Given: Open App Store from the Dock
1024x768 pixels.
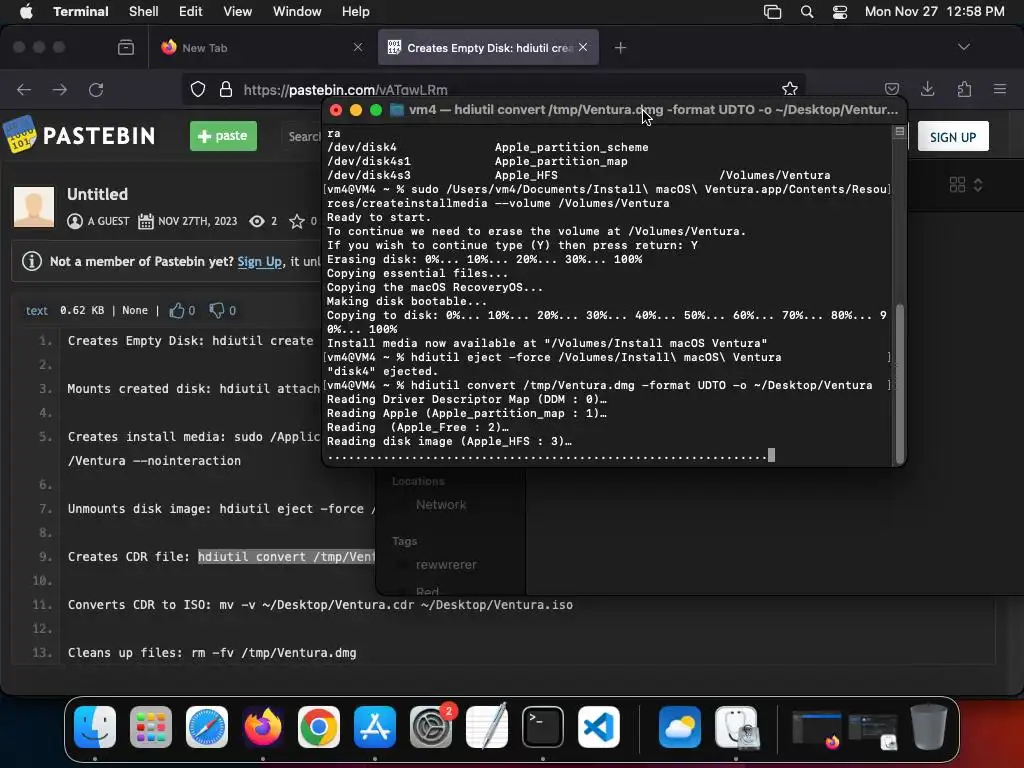Looking at the screenshot, I should (x=375, y=727).
